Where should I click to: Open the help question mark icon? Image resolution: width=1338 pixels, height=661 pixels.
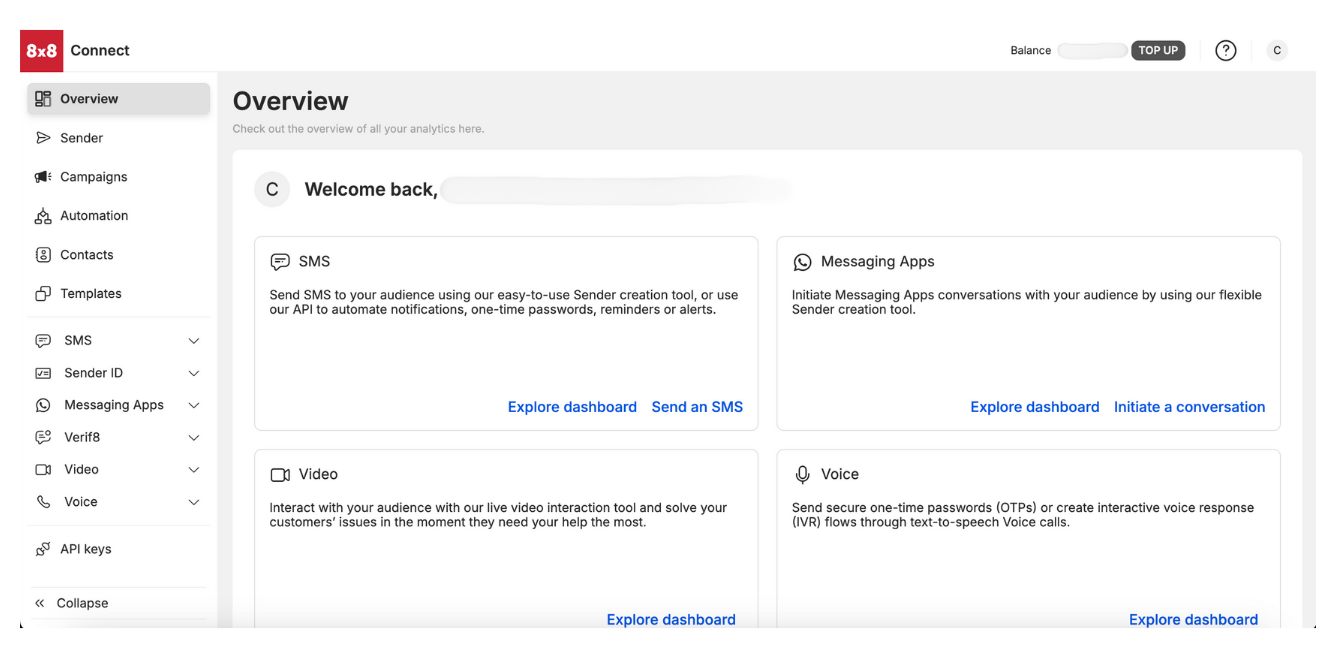coord(1225,51)
